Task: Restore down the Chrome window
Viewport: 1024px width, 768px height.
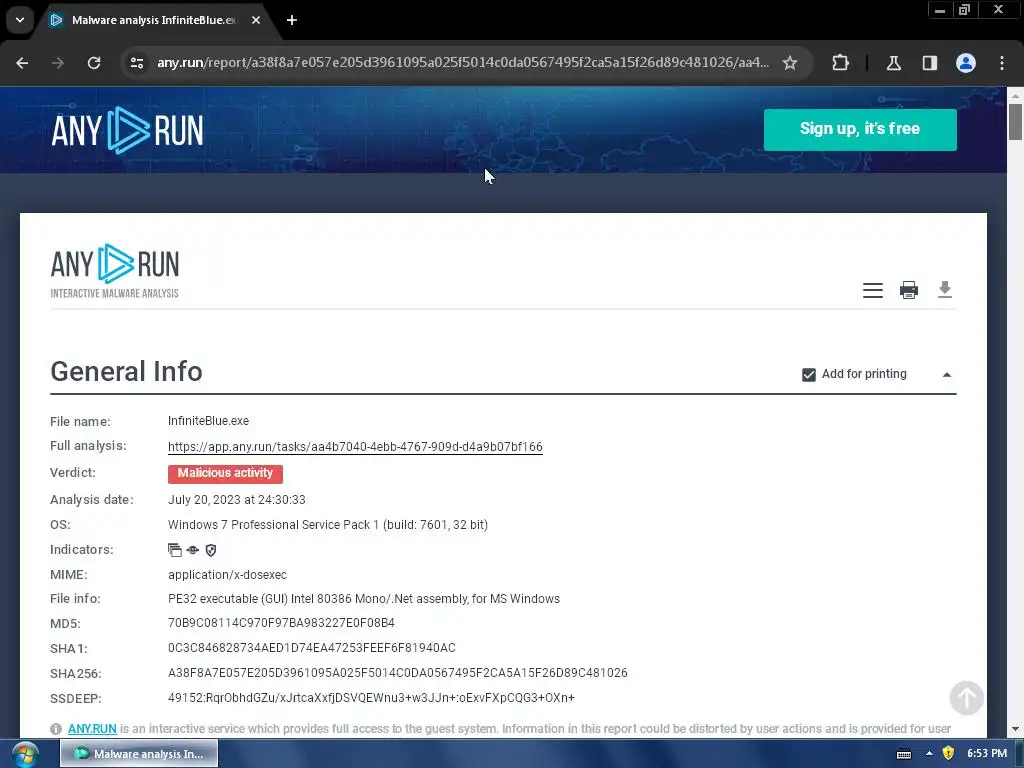Action: point(965,10)
